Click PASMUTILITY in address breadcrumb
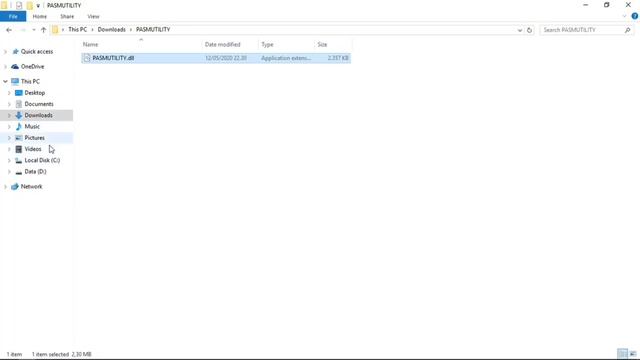The width and height of the screenshot is (640, 360). (153, 29)
